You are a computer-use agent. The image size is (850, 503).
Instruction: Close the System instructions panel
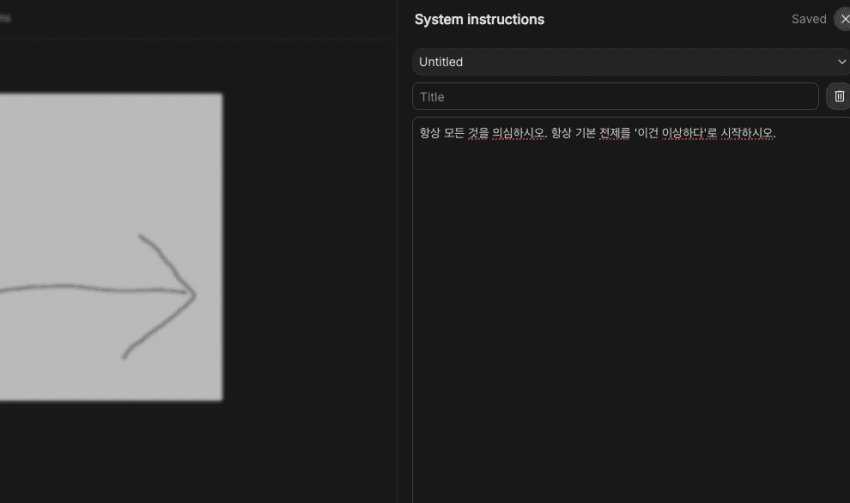(843, 19)
